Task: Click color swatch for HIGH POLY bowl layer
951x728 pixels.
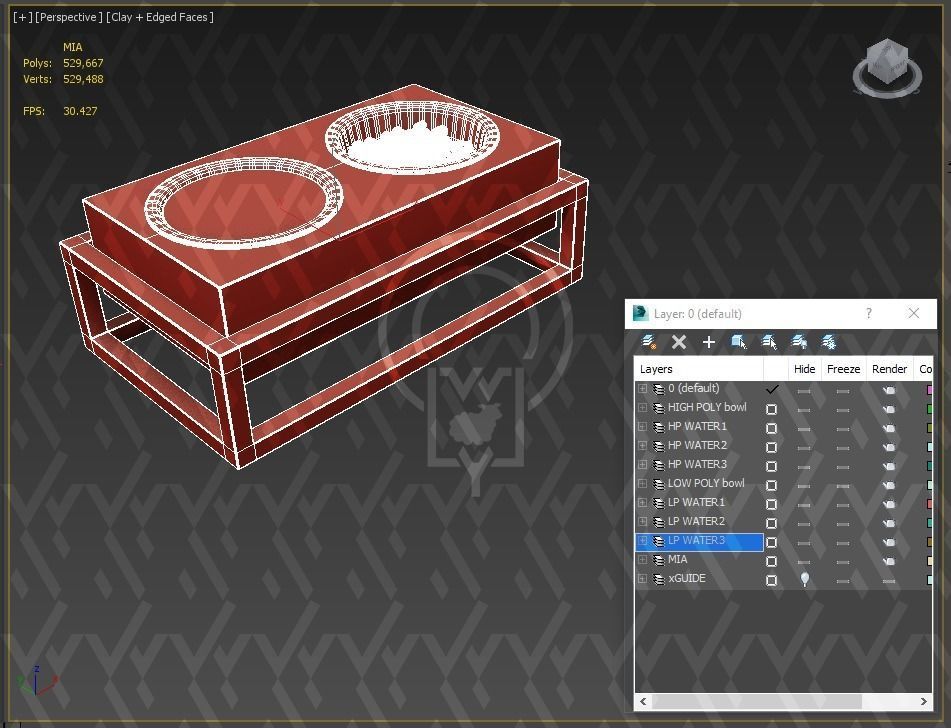Action: click(929, 410)
